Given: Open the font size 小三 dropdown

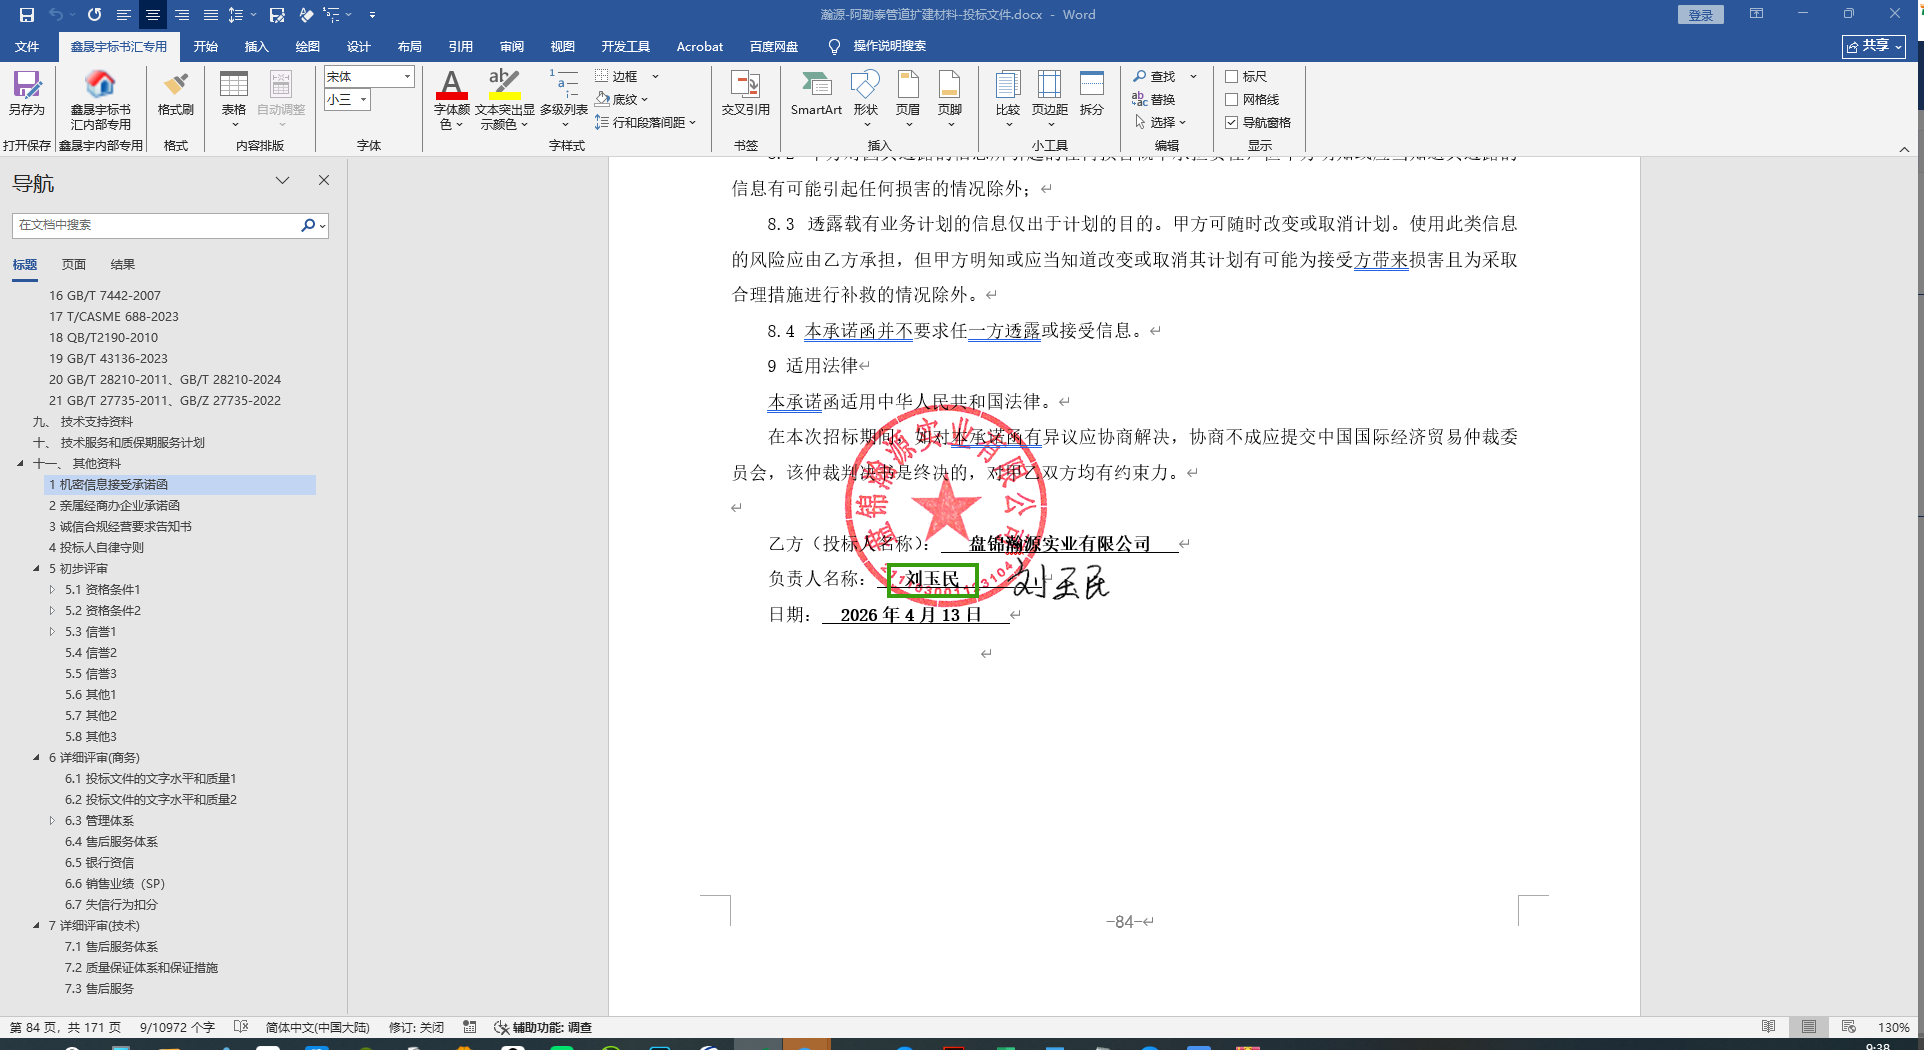Looking at the screenshot, I should point(363,100).
